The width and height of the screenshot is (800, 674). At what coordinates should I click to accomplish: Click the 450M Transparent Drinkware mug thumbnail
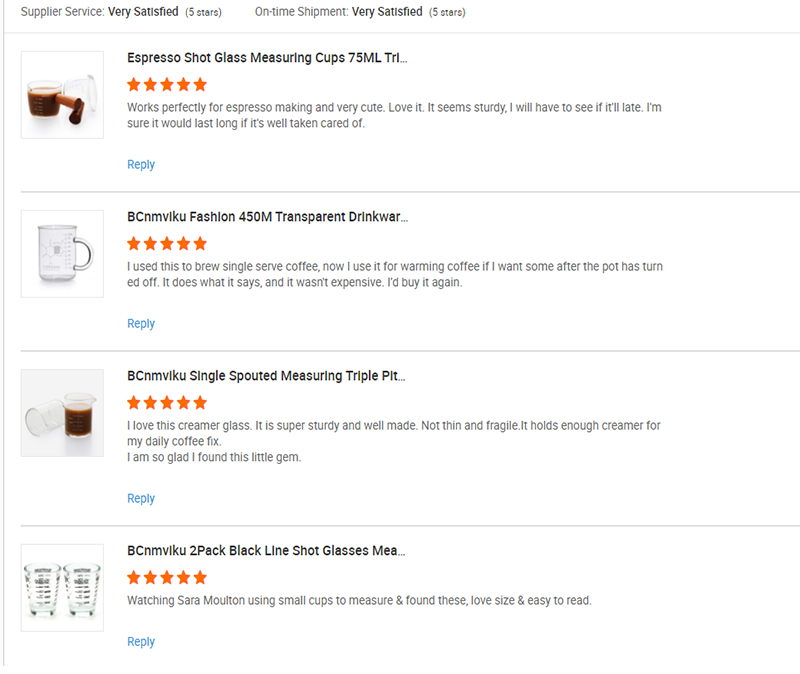click(x=62, y=253)
